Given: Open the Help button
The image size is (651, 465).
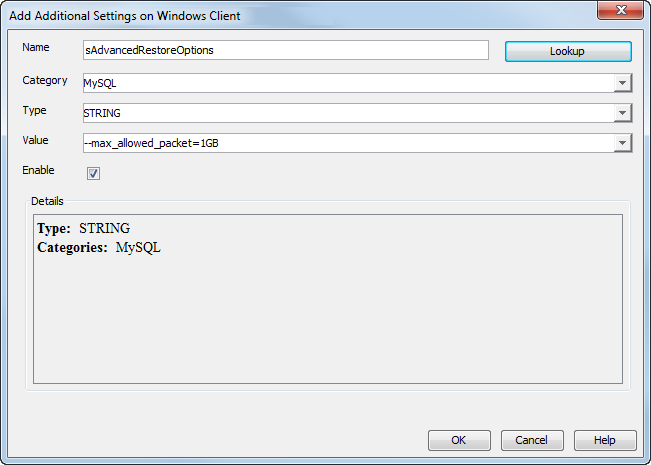Looking at the screenshot, I should pos(604,440).
